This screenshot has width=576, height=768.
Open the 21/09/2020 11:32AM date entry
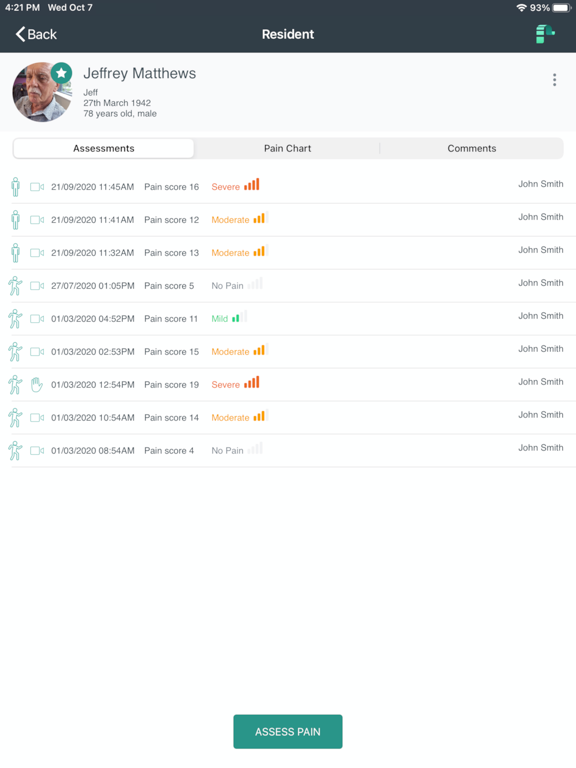pyautogui.click(x=93, y=252)
